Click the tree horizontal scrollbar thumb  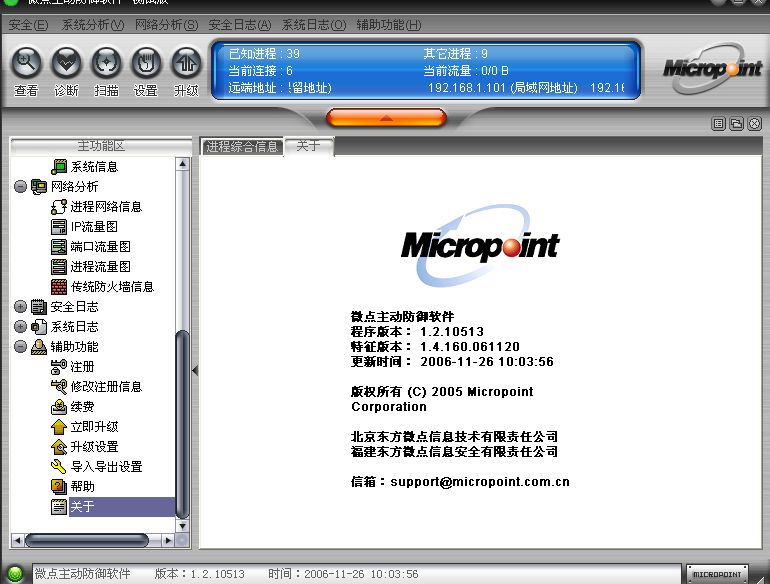(x=87, y=541)
